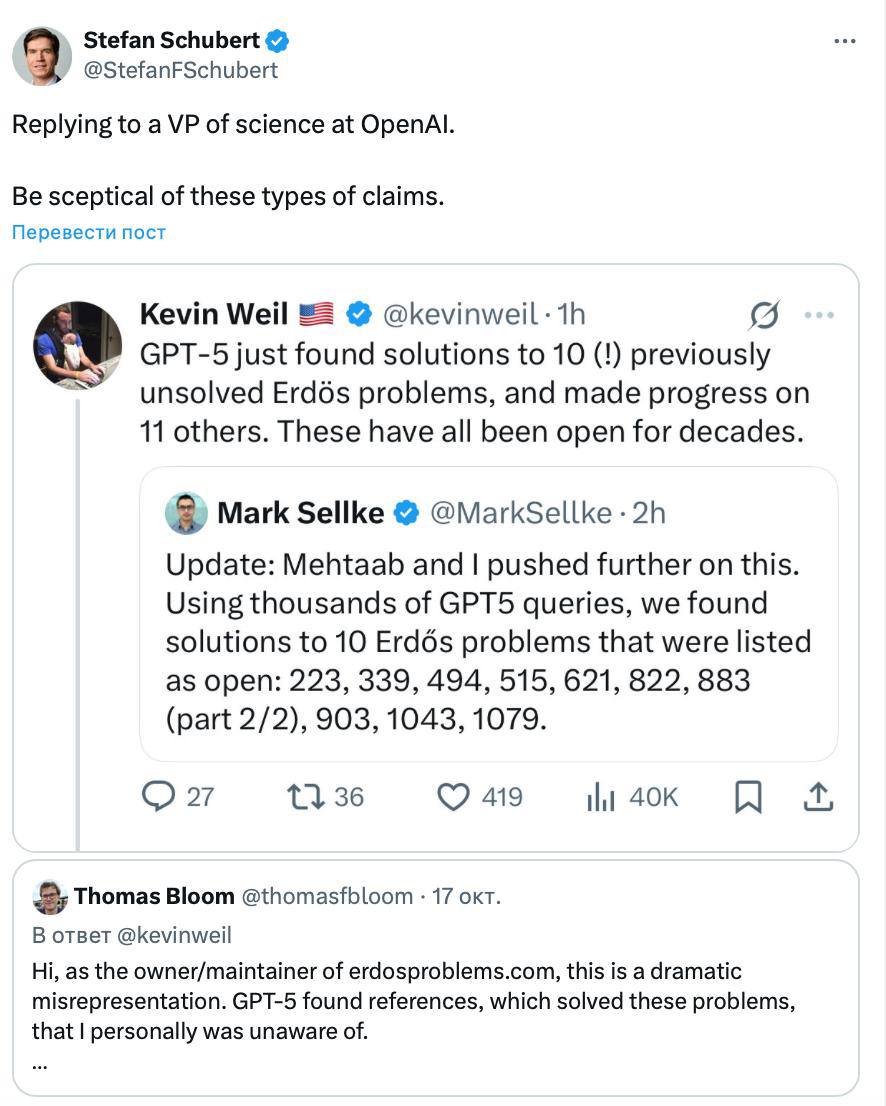Click the share upload icon
The width and height of the screenshot is (886, 1106).
coord(818,796)
